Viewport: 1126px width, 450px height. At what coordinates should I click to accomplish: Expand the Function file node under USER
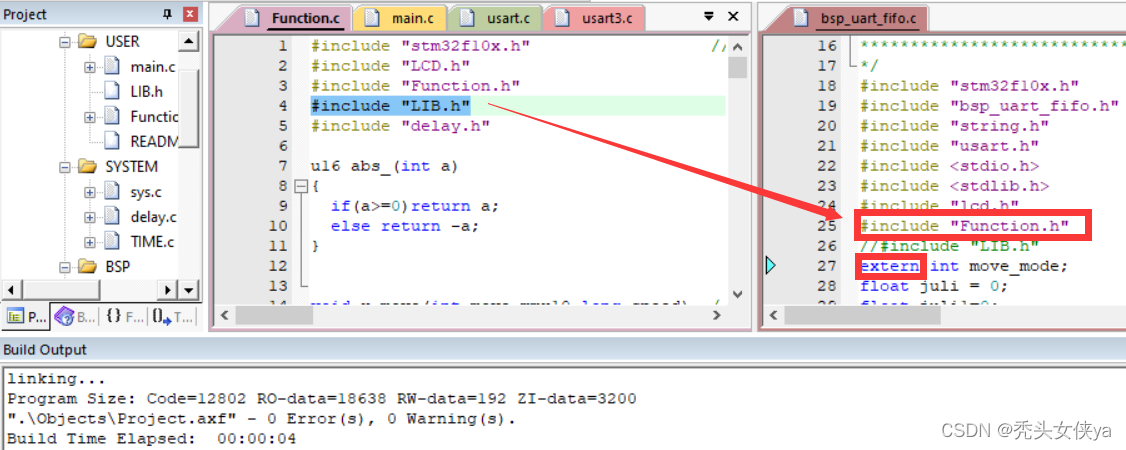(x=90, y=117)
